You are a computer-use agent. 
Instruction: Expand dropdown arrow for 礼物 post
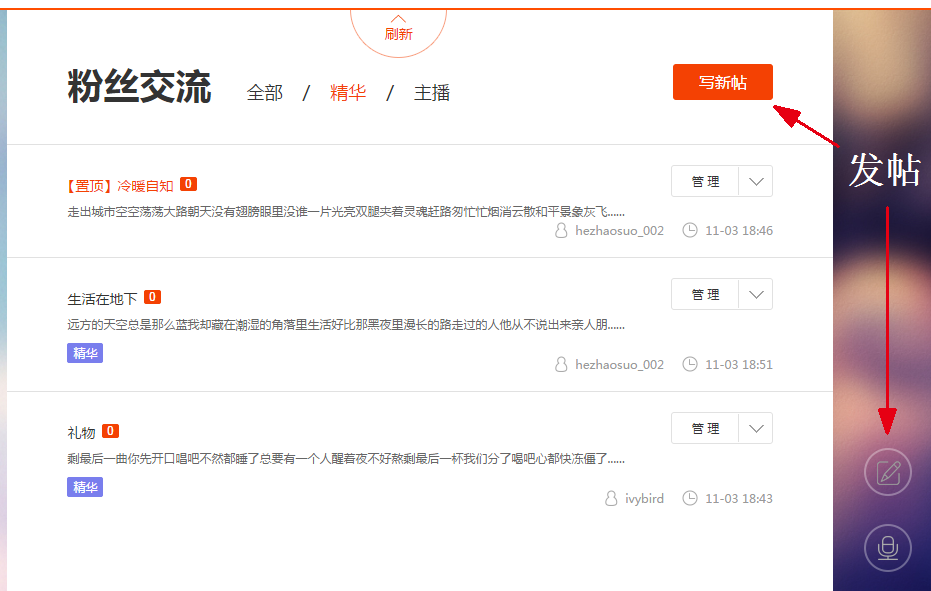click(x=756, y=428)
